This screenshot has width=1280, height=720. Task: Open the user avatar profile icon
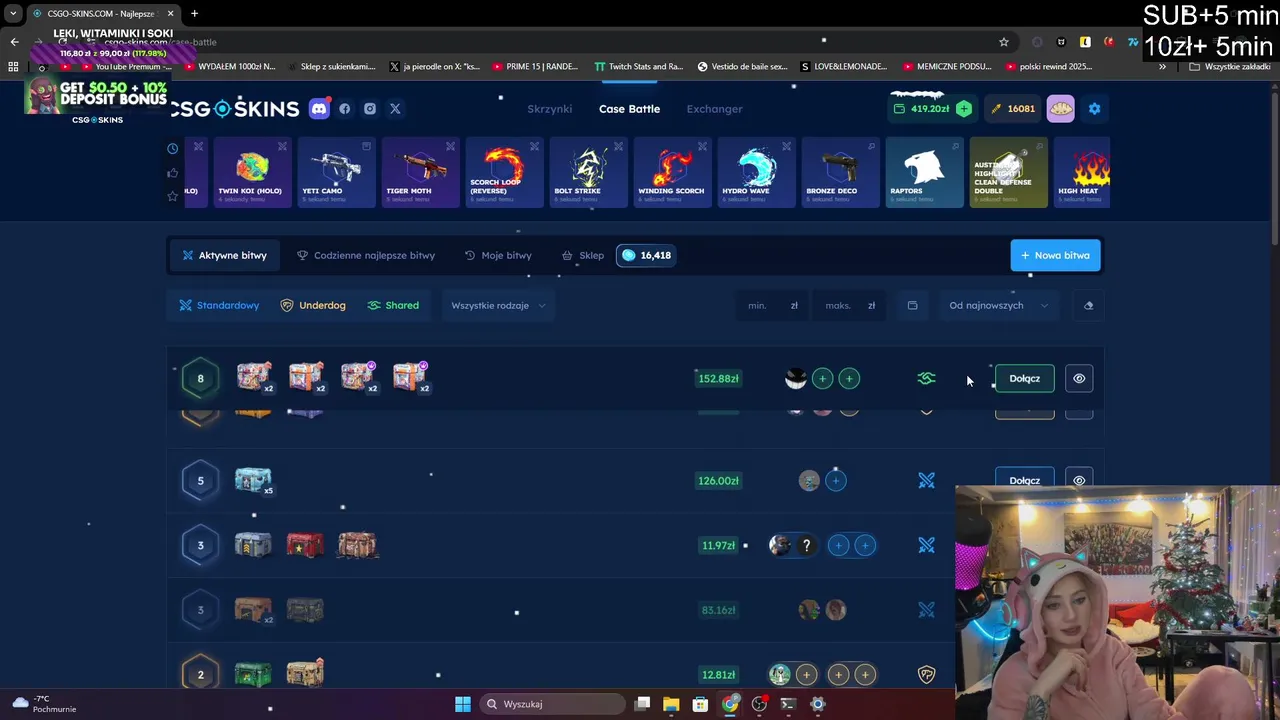1061,108
